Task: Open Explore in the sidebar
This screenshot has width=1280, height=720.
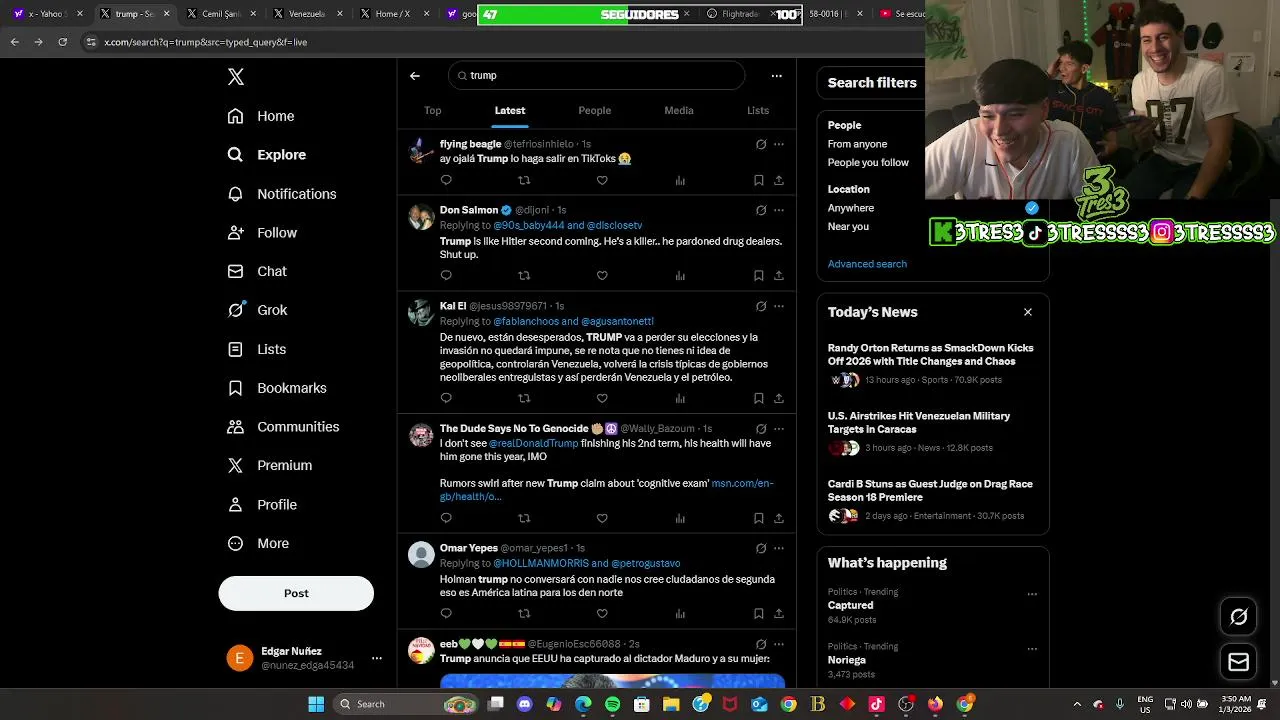Action: [267, 155]
